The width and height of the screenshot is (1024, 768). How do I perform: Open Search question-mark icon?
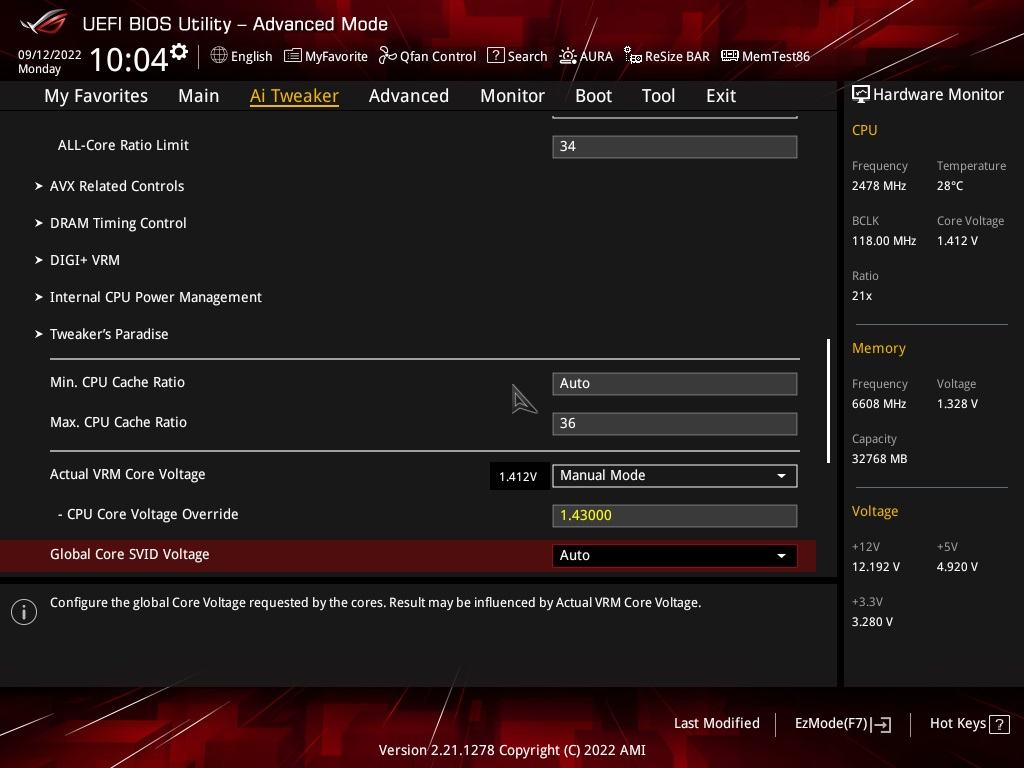(x=496, y=56)
